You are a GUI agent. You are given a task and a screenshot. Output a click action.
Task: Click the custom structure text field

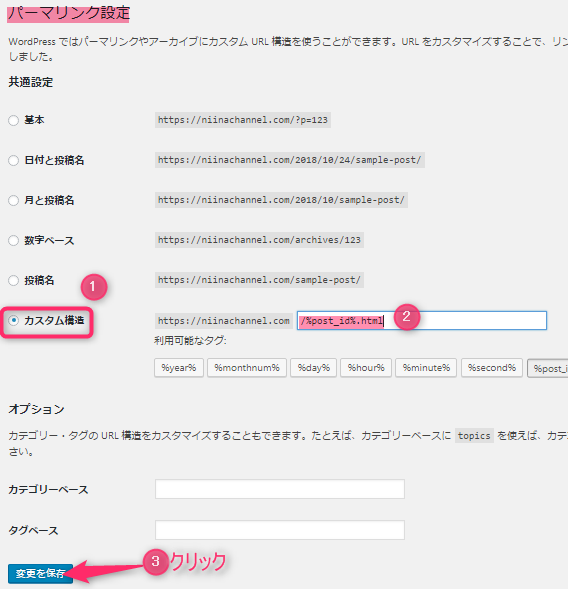point(421,320)
